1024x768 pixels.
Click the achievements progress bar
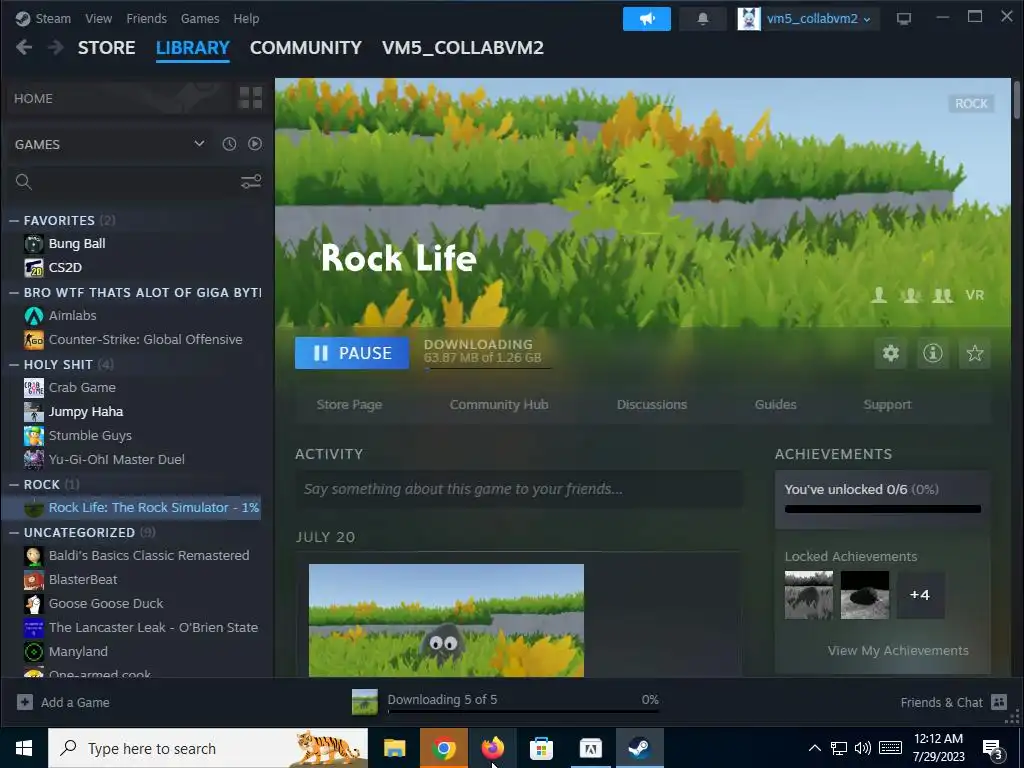pos(882,509)
